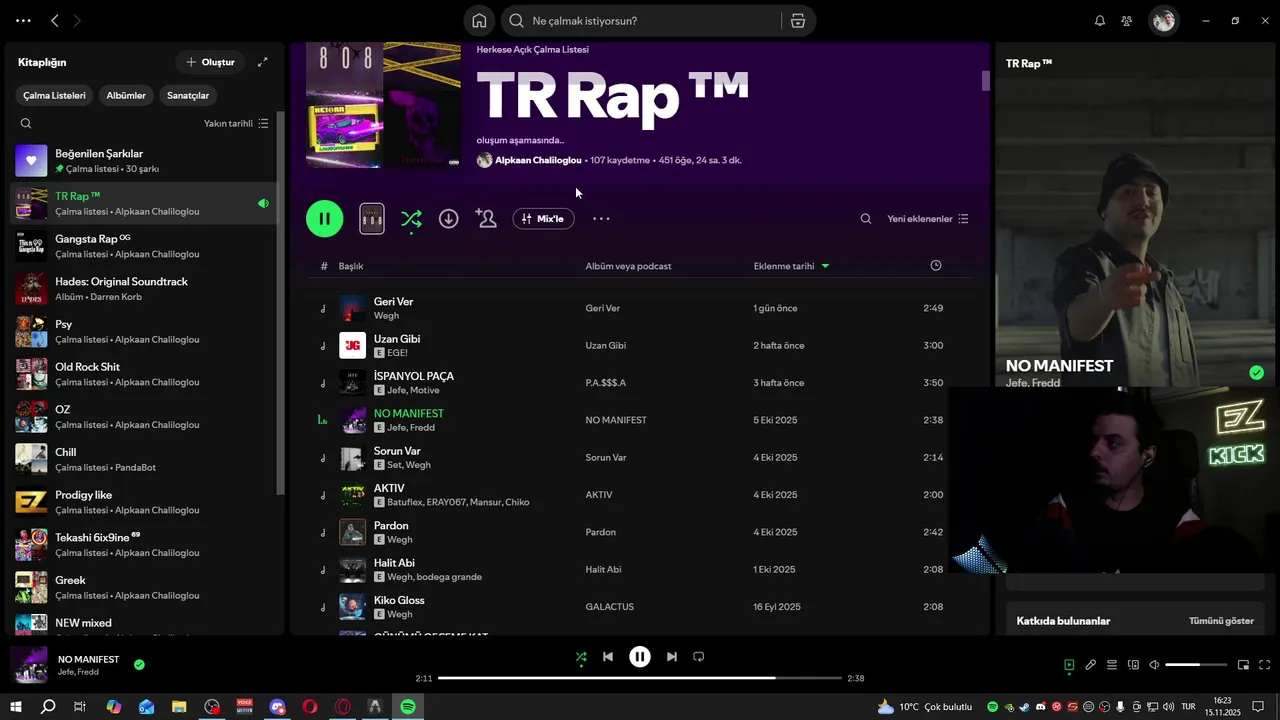Select the İSPANYOL PAÇA track title
The height and width of the screenshot is (720, 1280).
click(x=413, y=376)
